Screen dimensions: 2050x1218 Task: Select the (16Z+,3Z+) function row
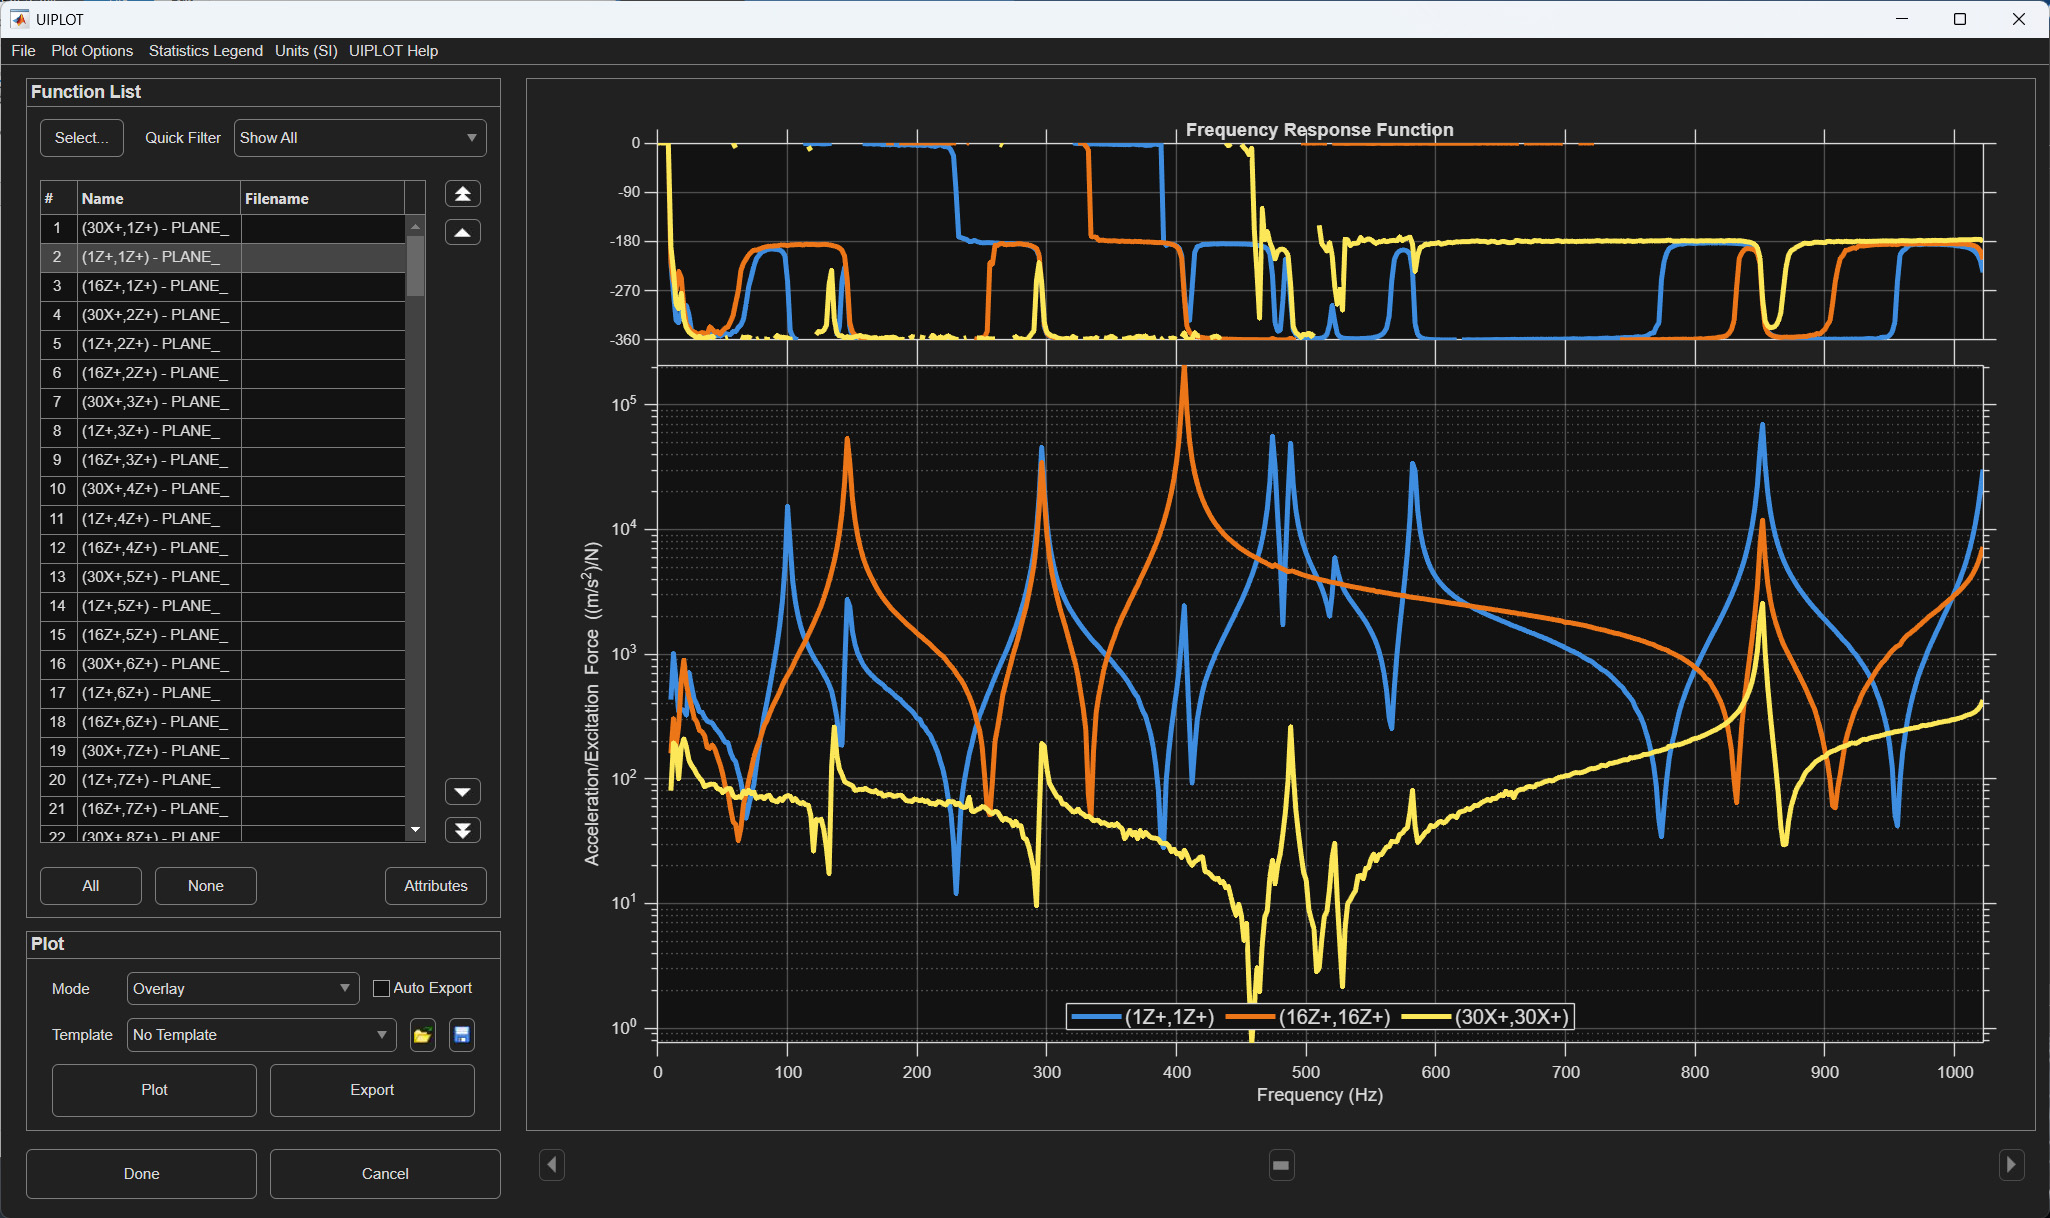155,460
